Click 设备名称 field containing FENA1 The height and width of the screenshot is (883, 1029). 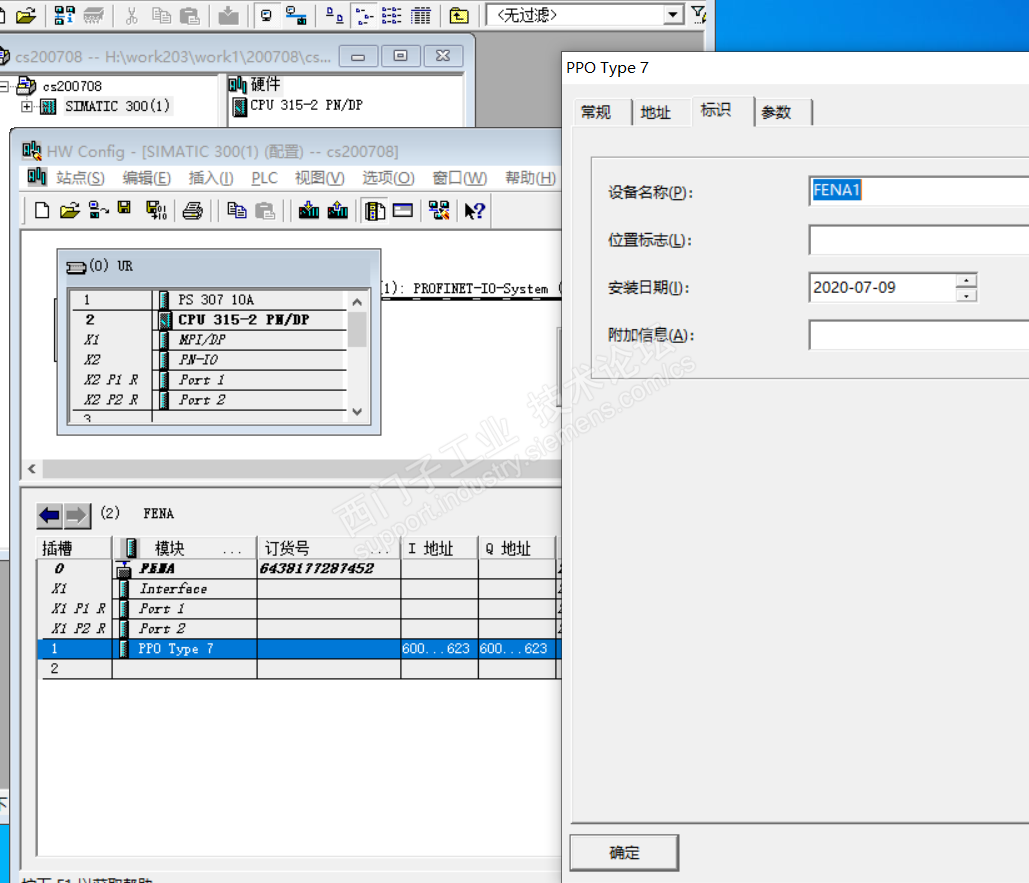point(919,191)
